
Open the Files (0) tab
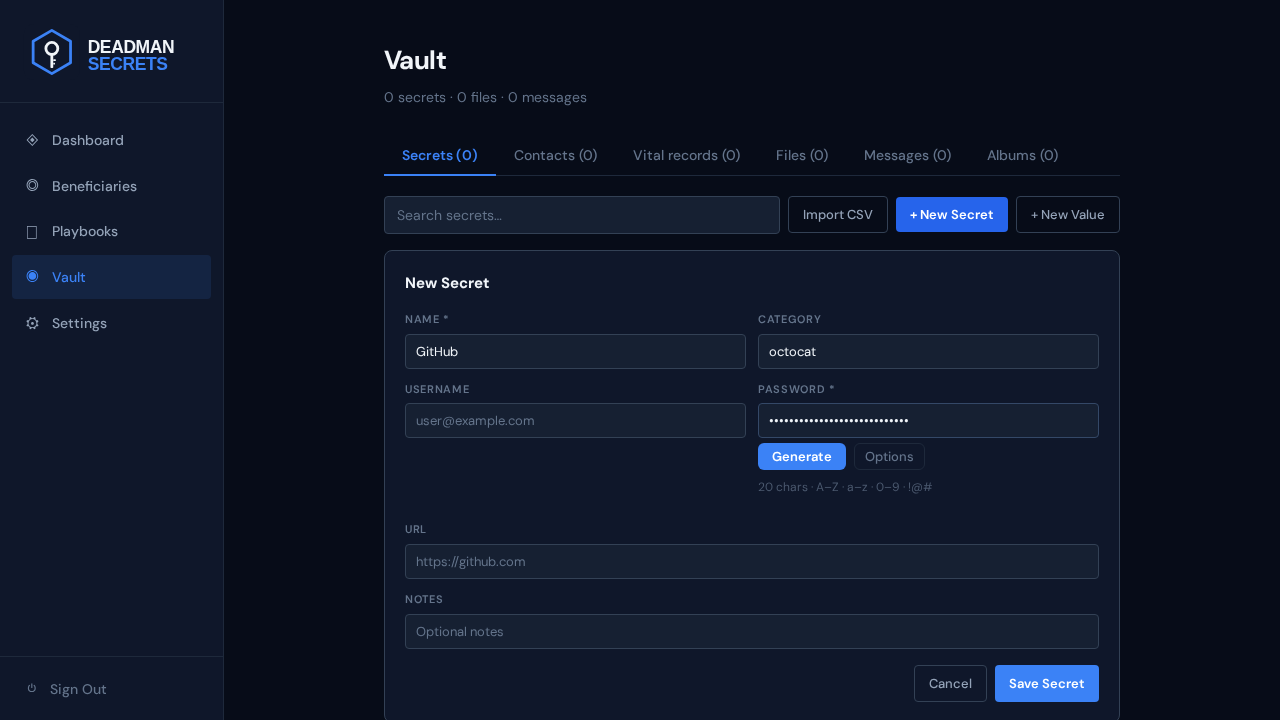click(802, 155)
